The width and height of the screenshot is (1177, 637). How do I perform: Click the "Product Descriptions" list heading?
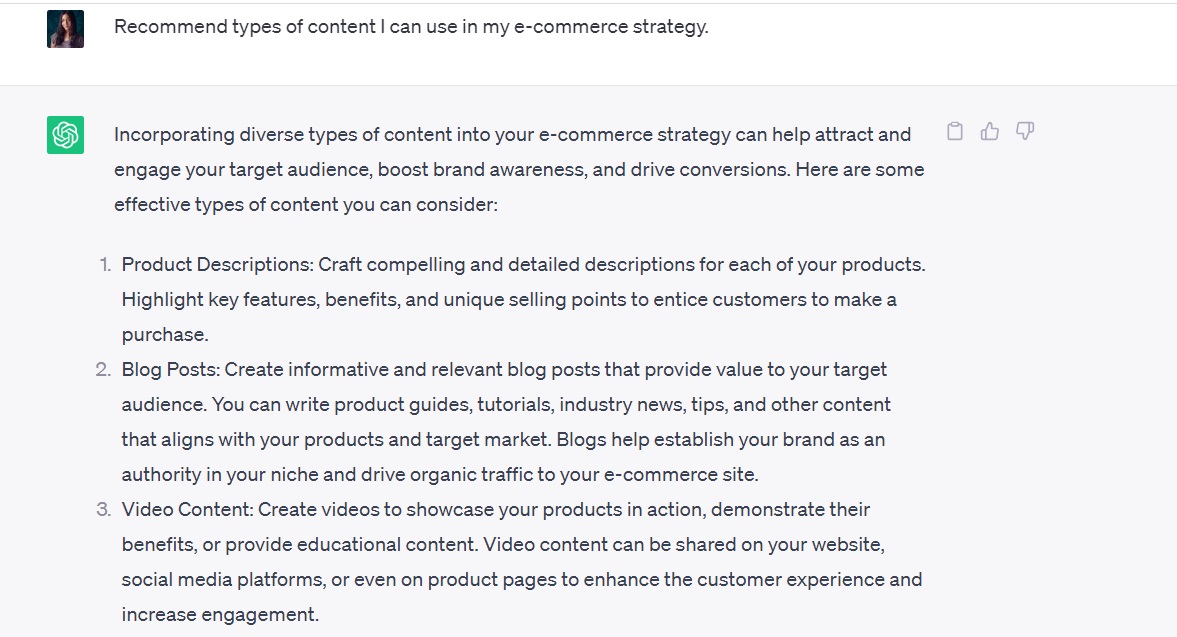click(218, 265)
